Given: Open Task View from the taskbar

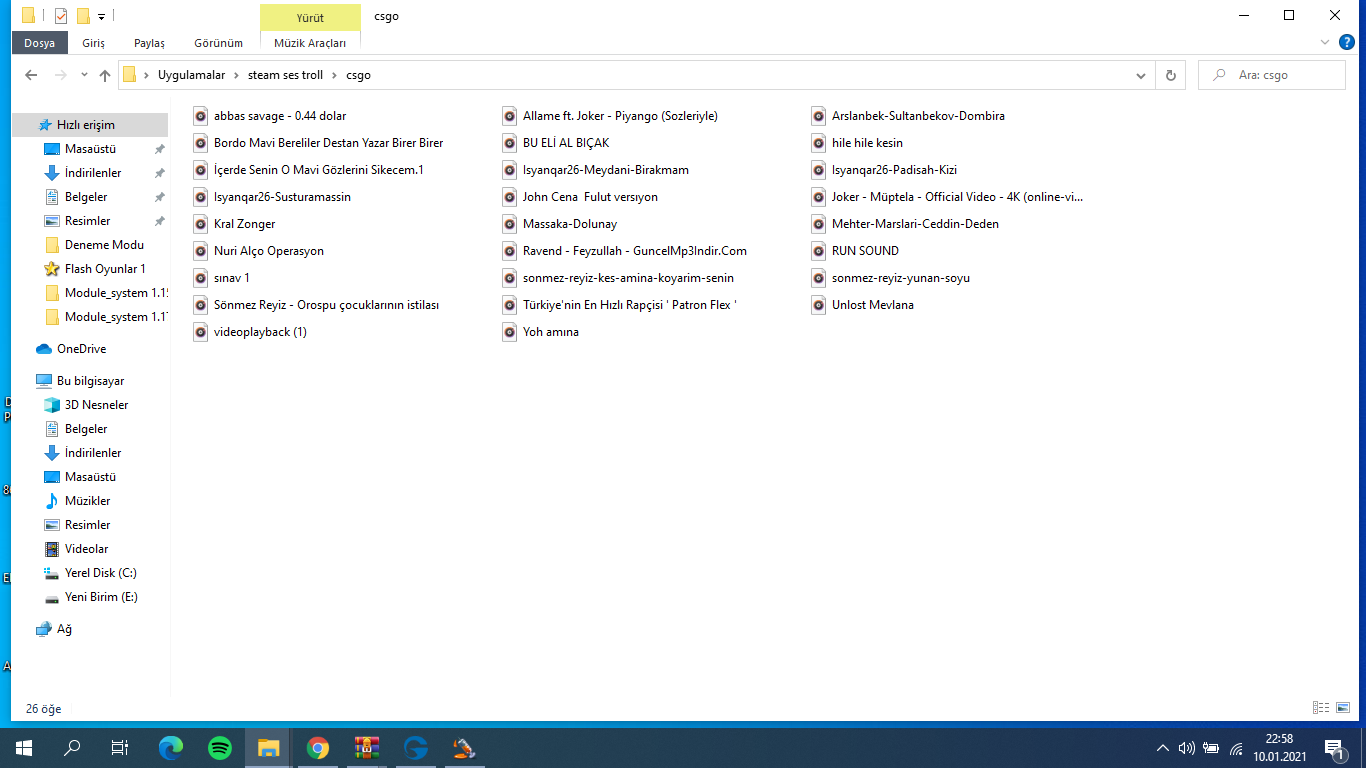Looking at the screenshot, I should click(120, 748).
